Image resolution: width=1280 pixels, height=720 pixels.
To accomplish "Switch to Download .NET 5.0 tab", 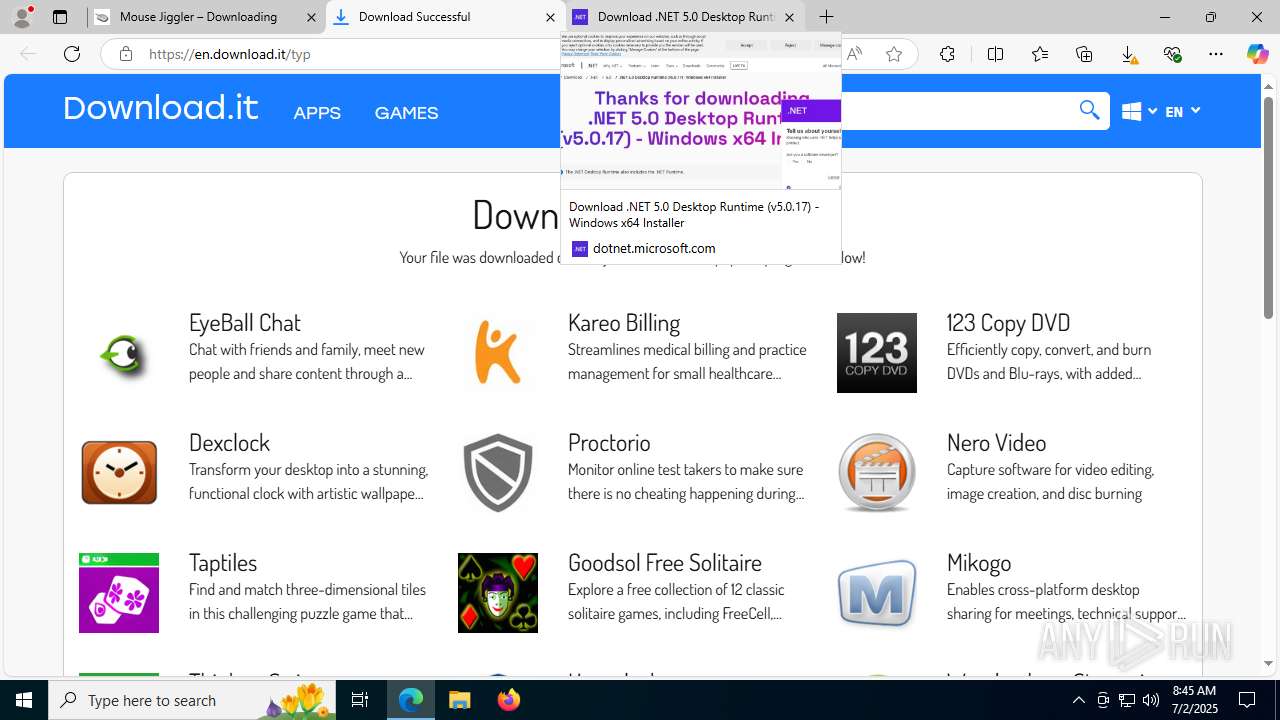I will tap(685, 17).
